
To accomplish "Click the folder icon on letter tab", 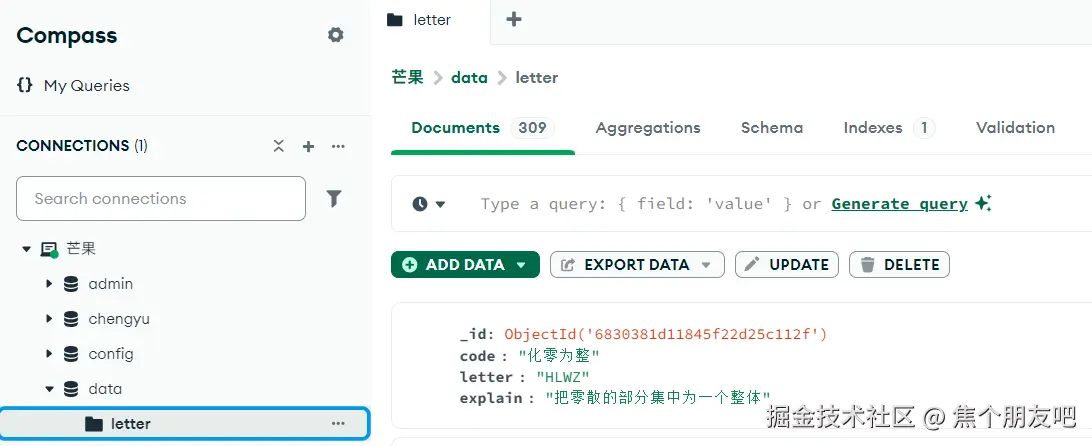I will (395, 20).
